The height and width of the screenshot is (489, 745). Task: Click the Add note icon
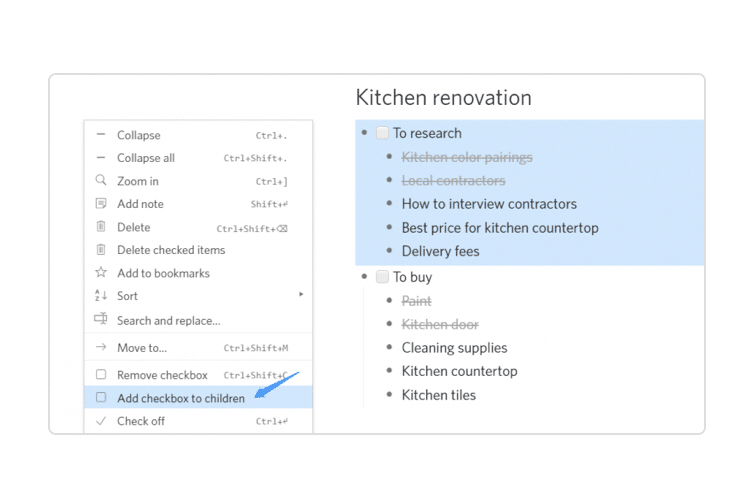(x=100, y=204)
